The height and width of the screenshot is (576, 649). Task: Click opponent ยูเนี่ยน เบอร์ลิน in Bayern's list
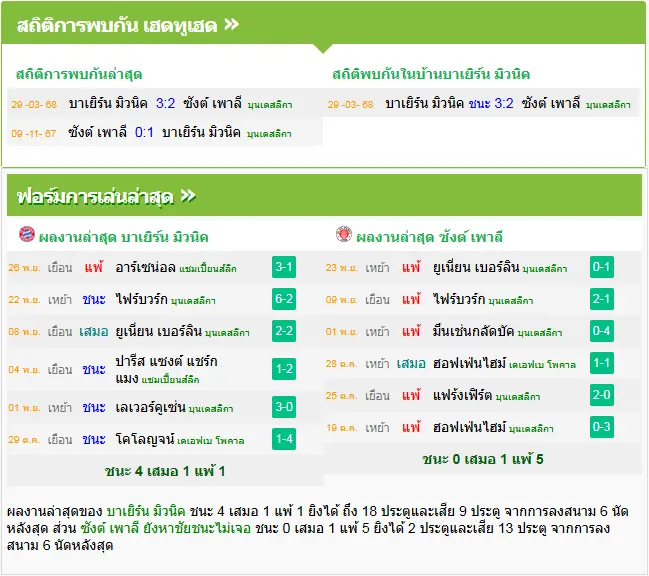click(x=159, y=331)
